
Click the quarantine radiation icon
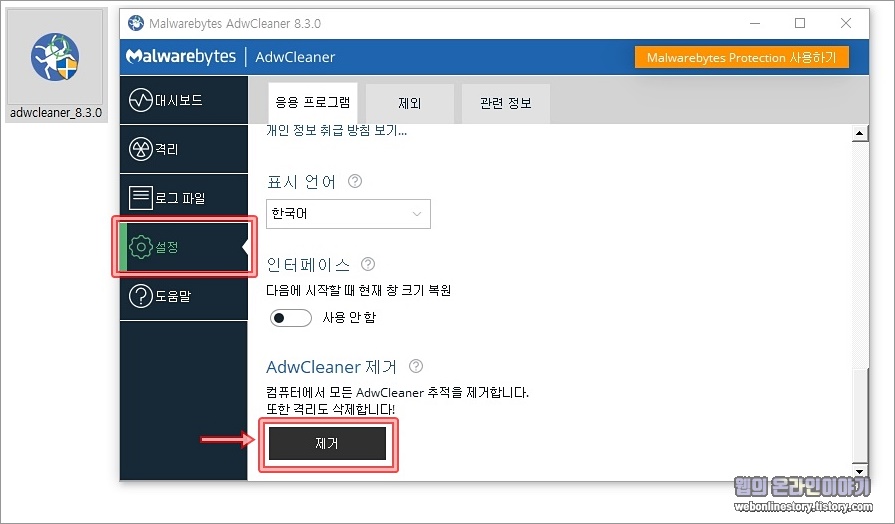140,149
